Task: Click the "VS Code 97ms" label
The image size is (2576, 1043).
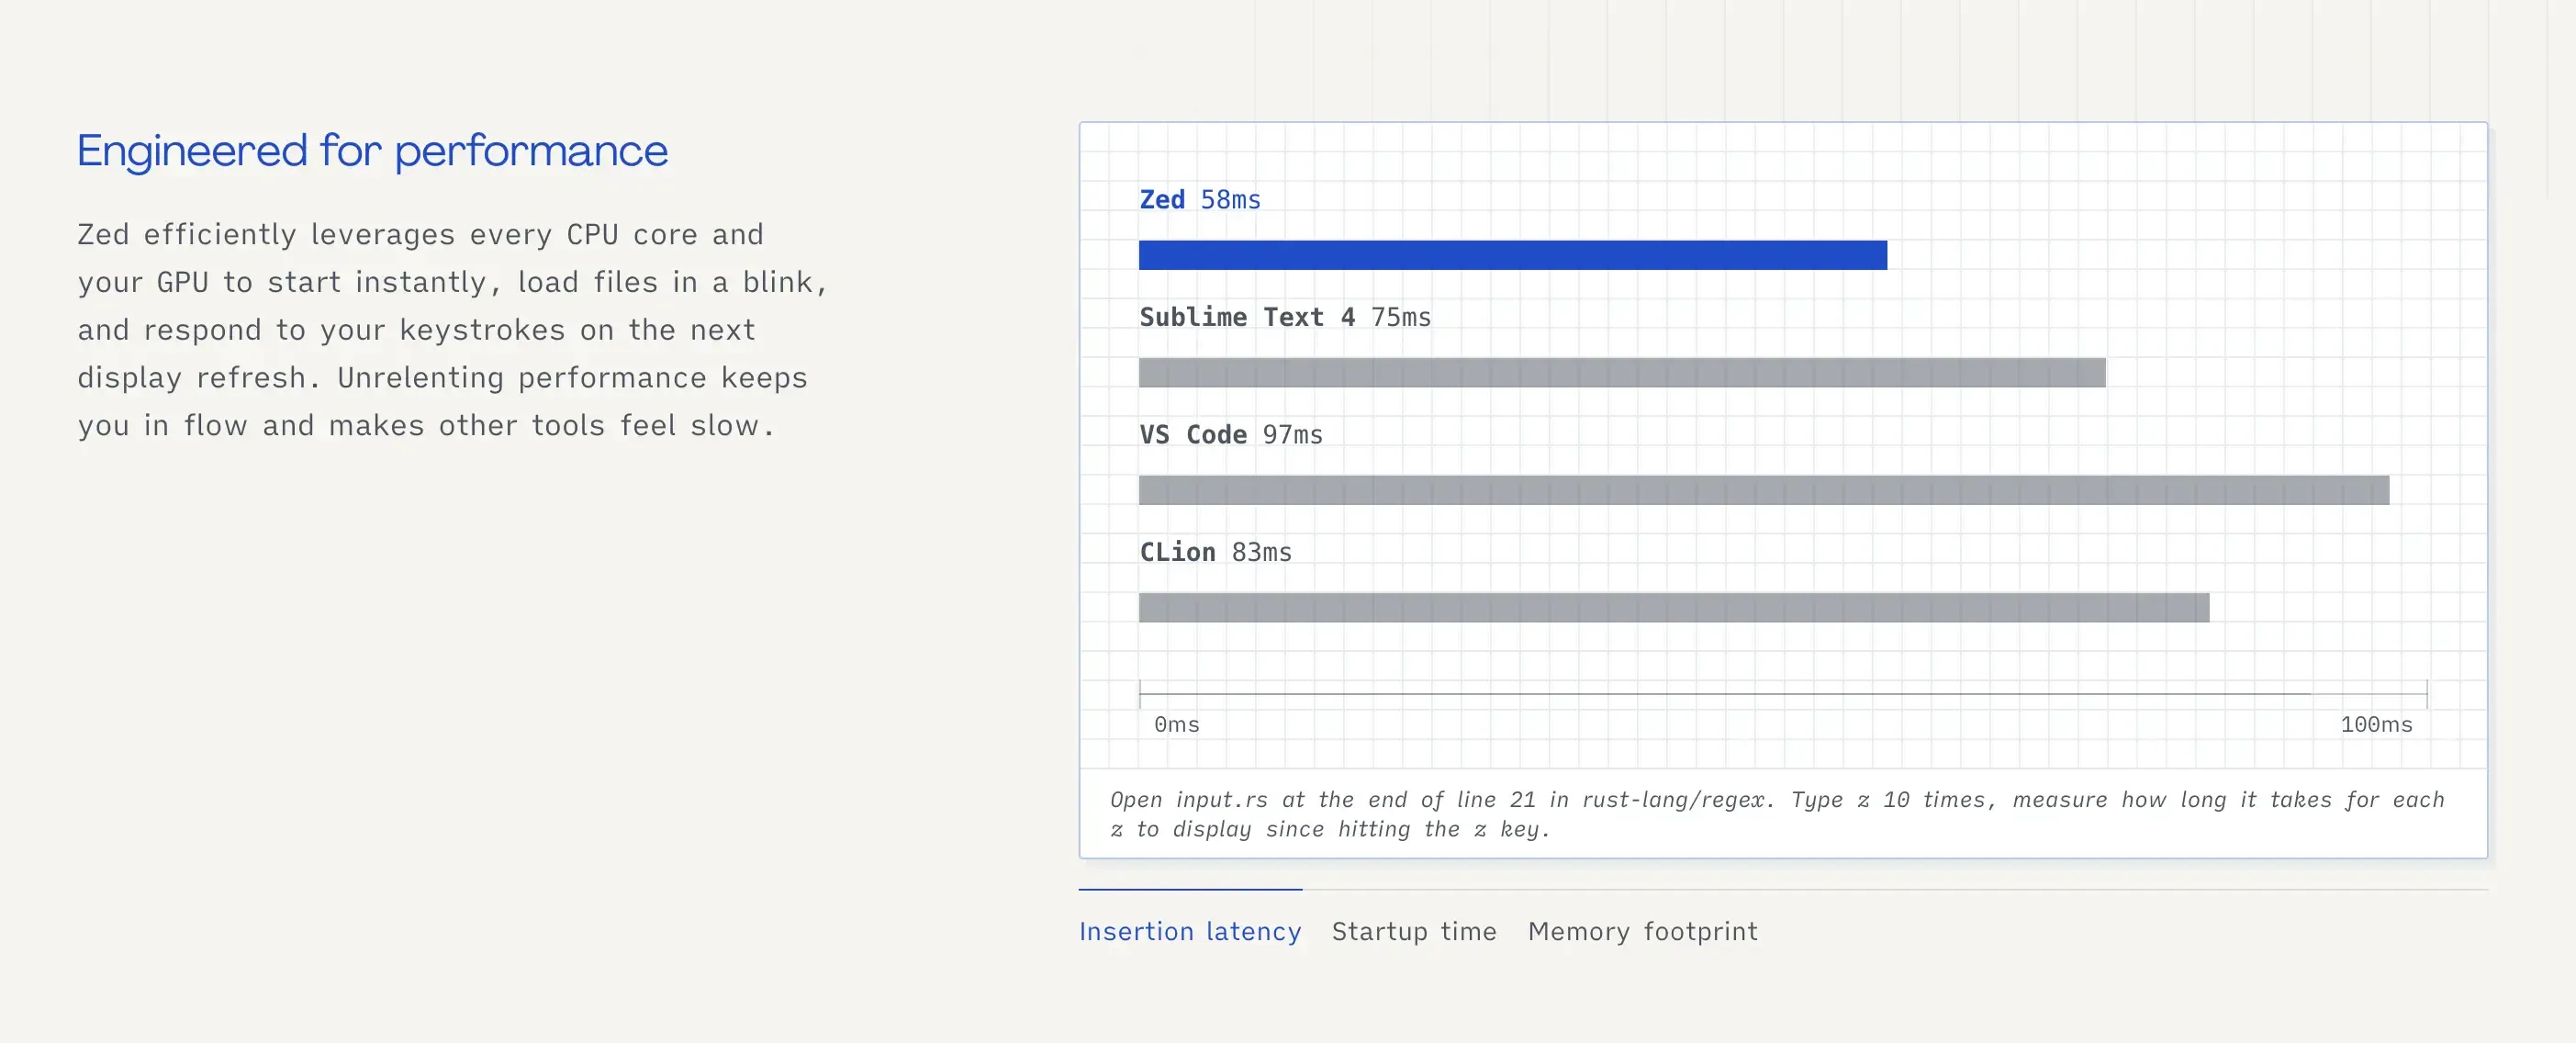Action: pyautogui.click(x=1231, y=435)
